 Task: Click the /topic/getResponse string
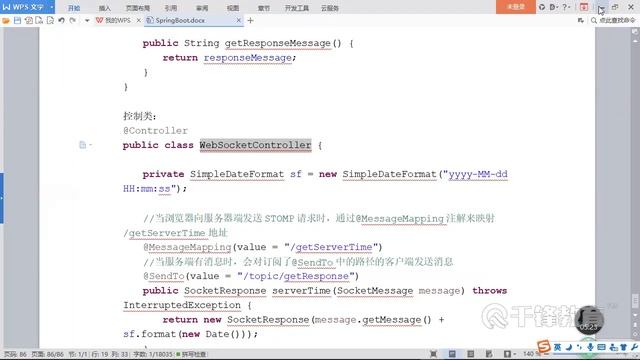(296, 276)
